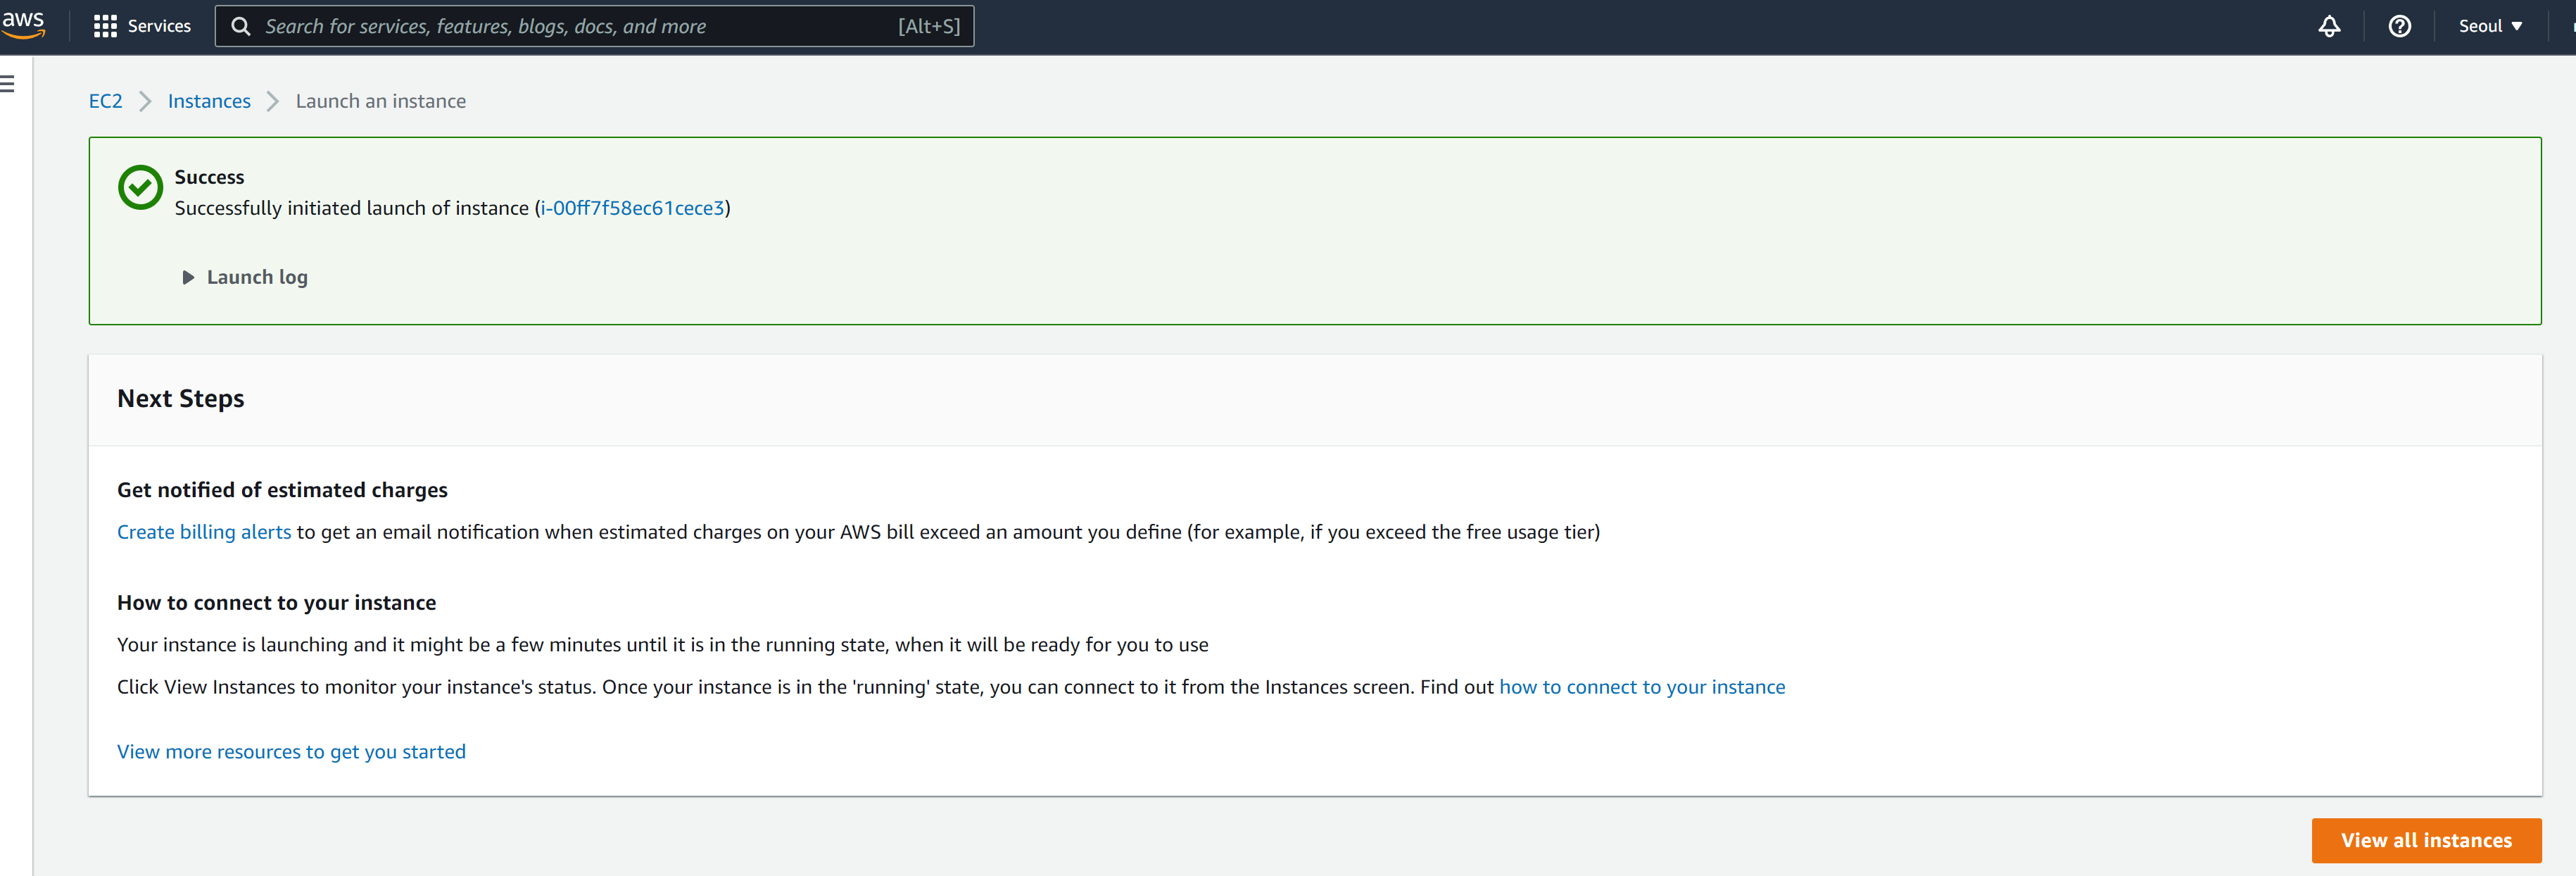This screenshot has height=876, width=2576.
Task: Open how to connect to your instance link
Action: (x=1642, y=687)
